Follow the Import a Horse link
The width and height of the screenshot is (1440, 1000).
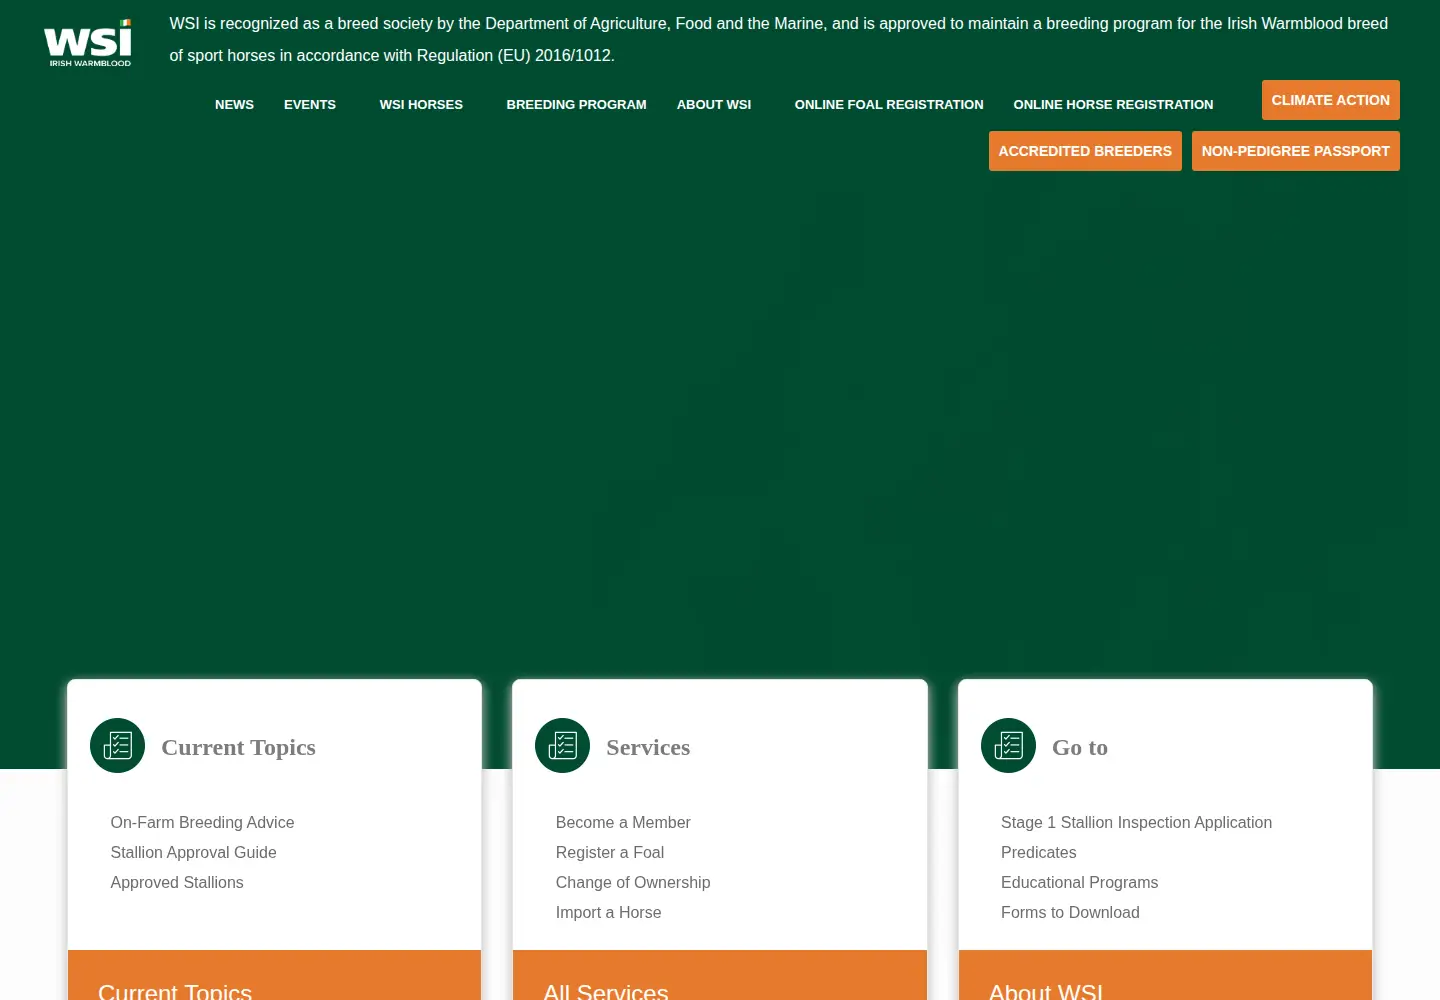pos(608,912)
